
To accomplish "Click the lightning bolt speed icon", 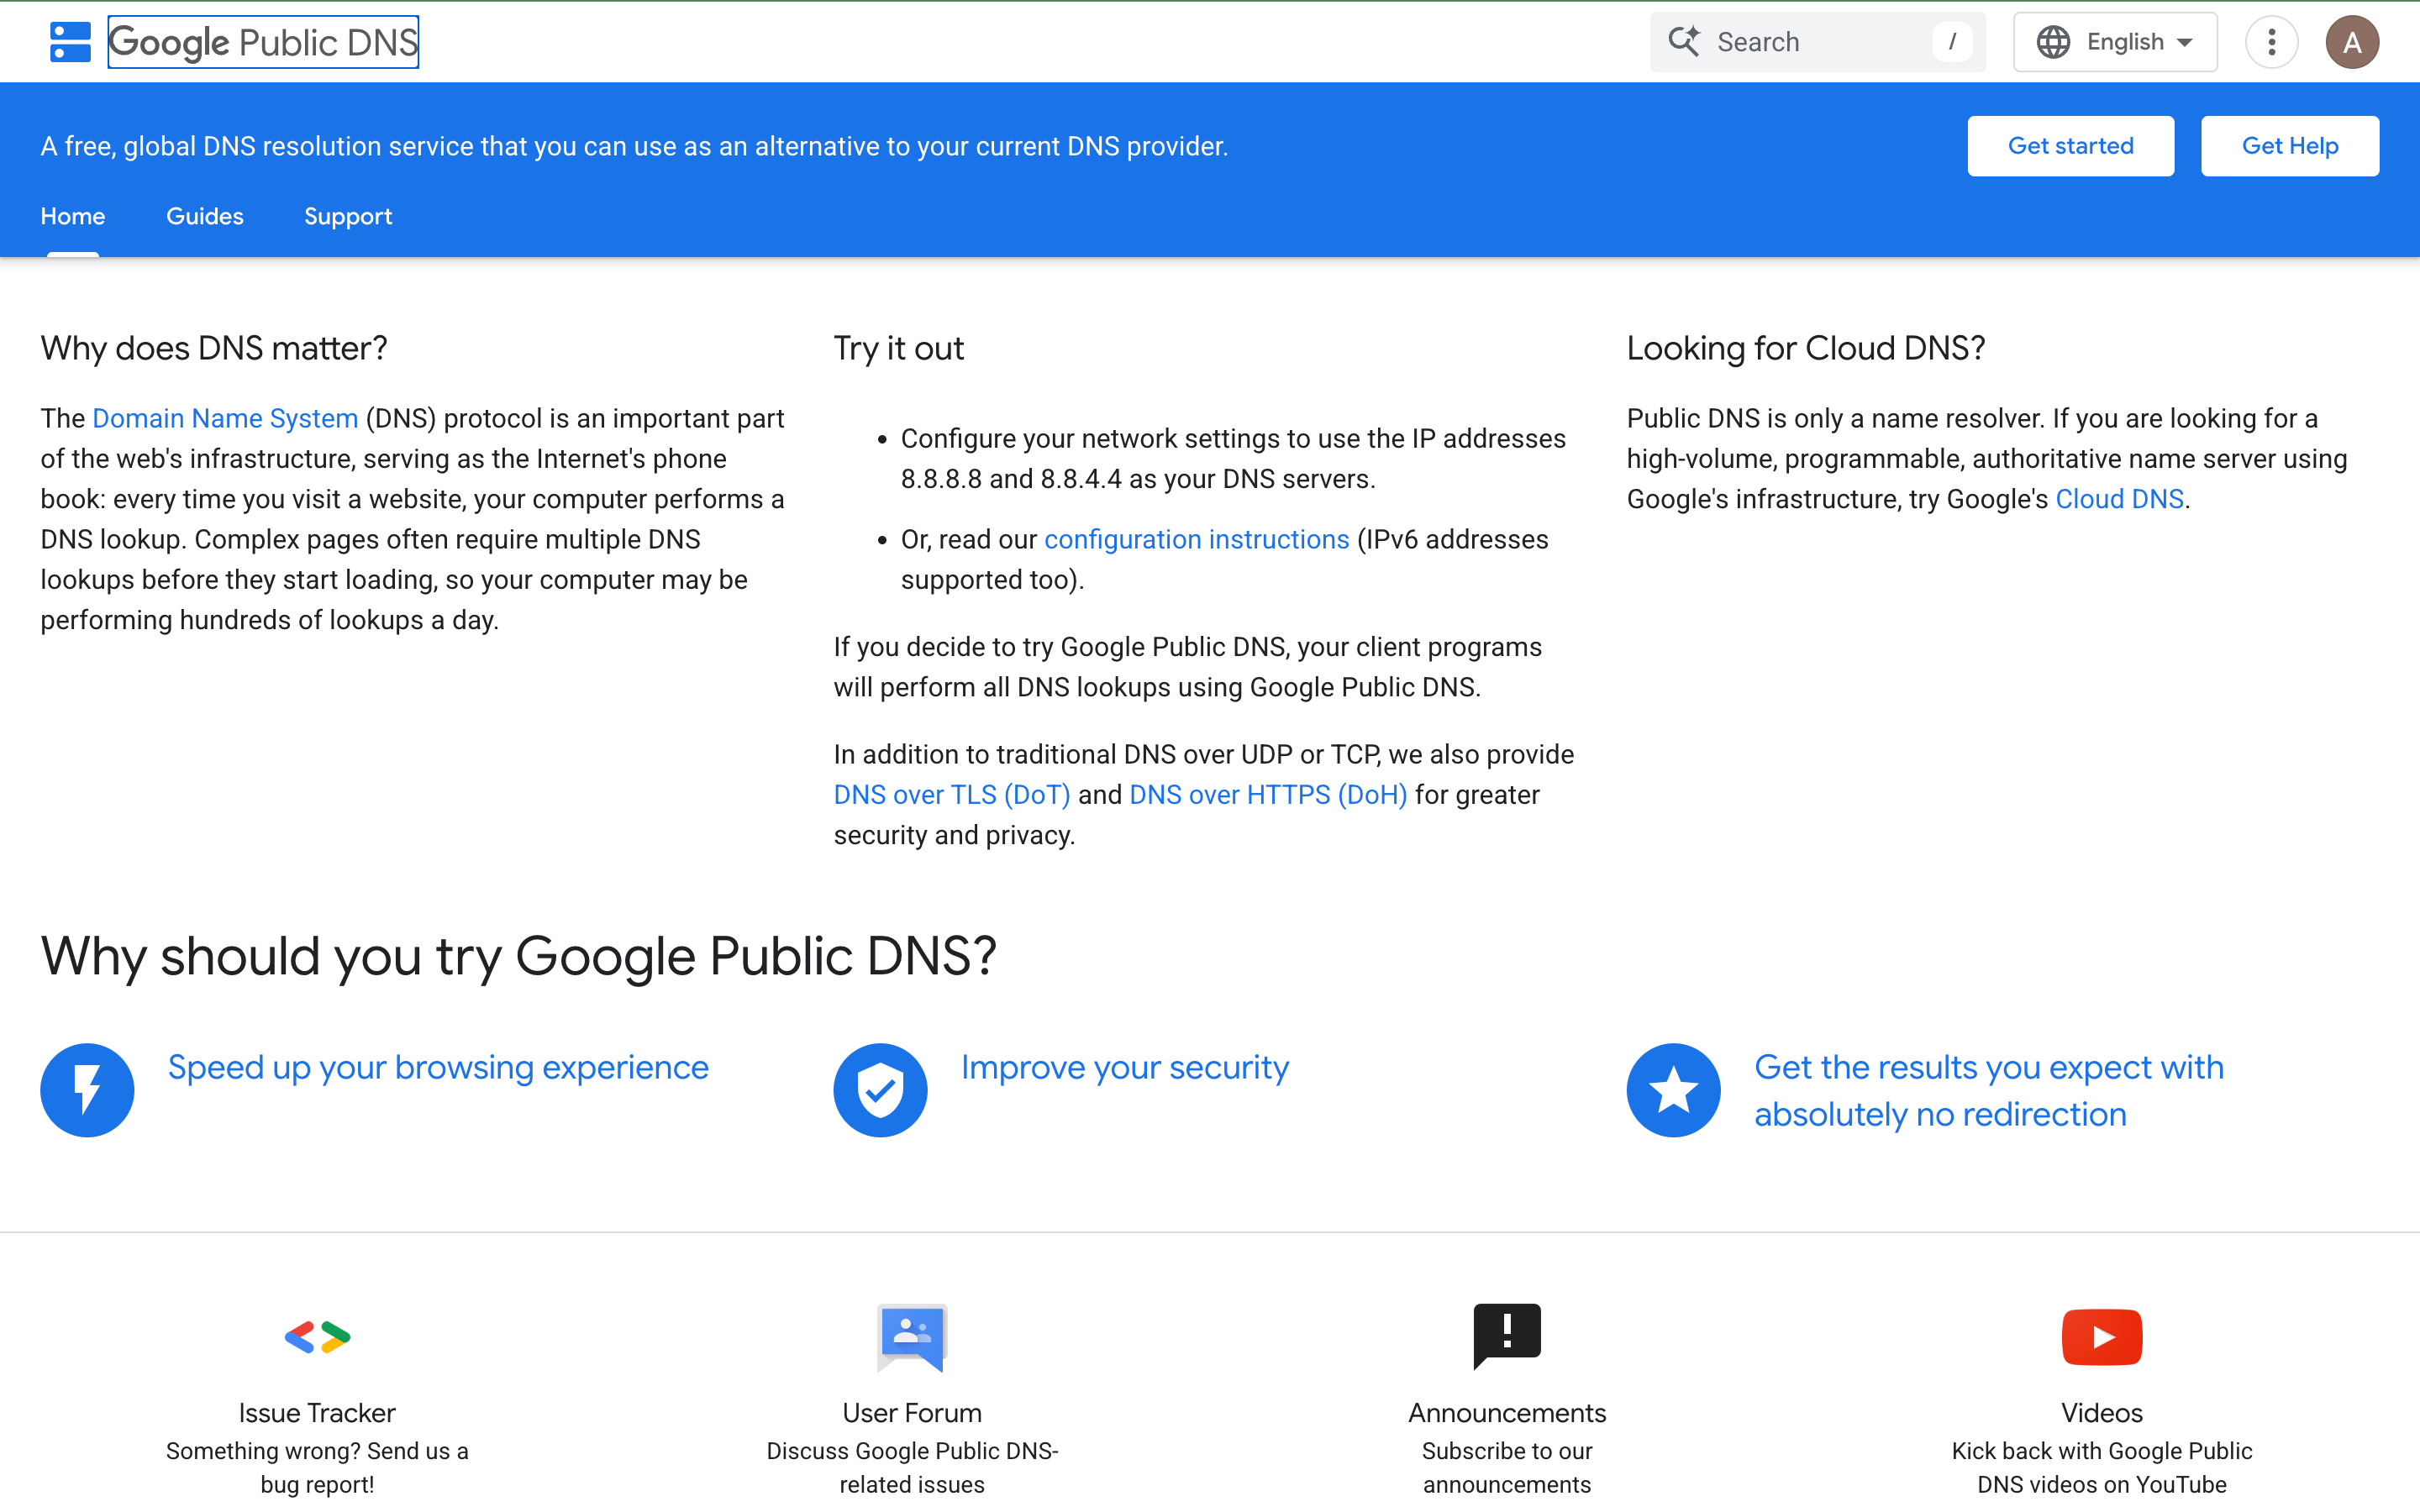I will (x=87, y=1090).
